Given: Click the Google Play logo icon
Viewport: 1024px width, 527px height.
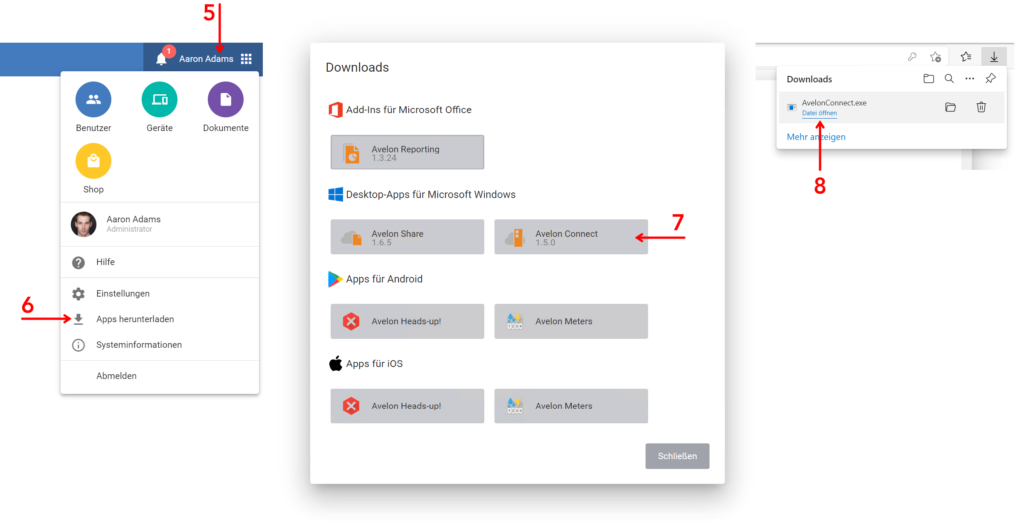Looking at the screenshot, I should pos(335,279).
